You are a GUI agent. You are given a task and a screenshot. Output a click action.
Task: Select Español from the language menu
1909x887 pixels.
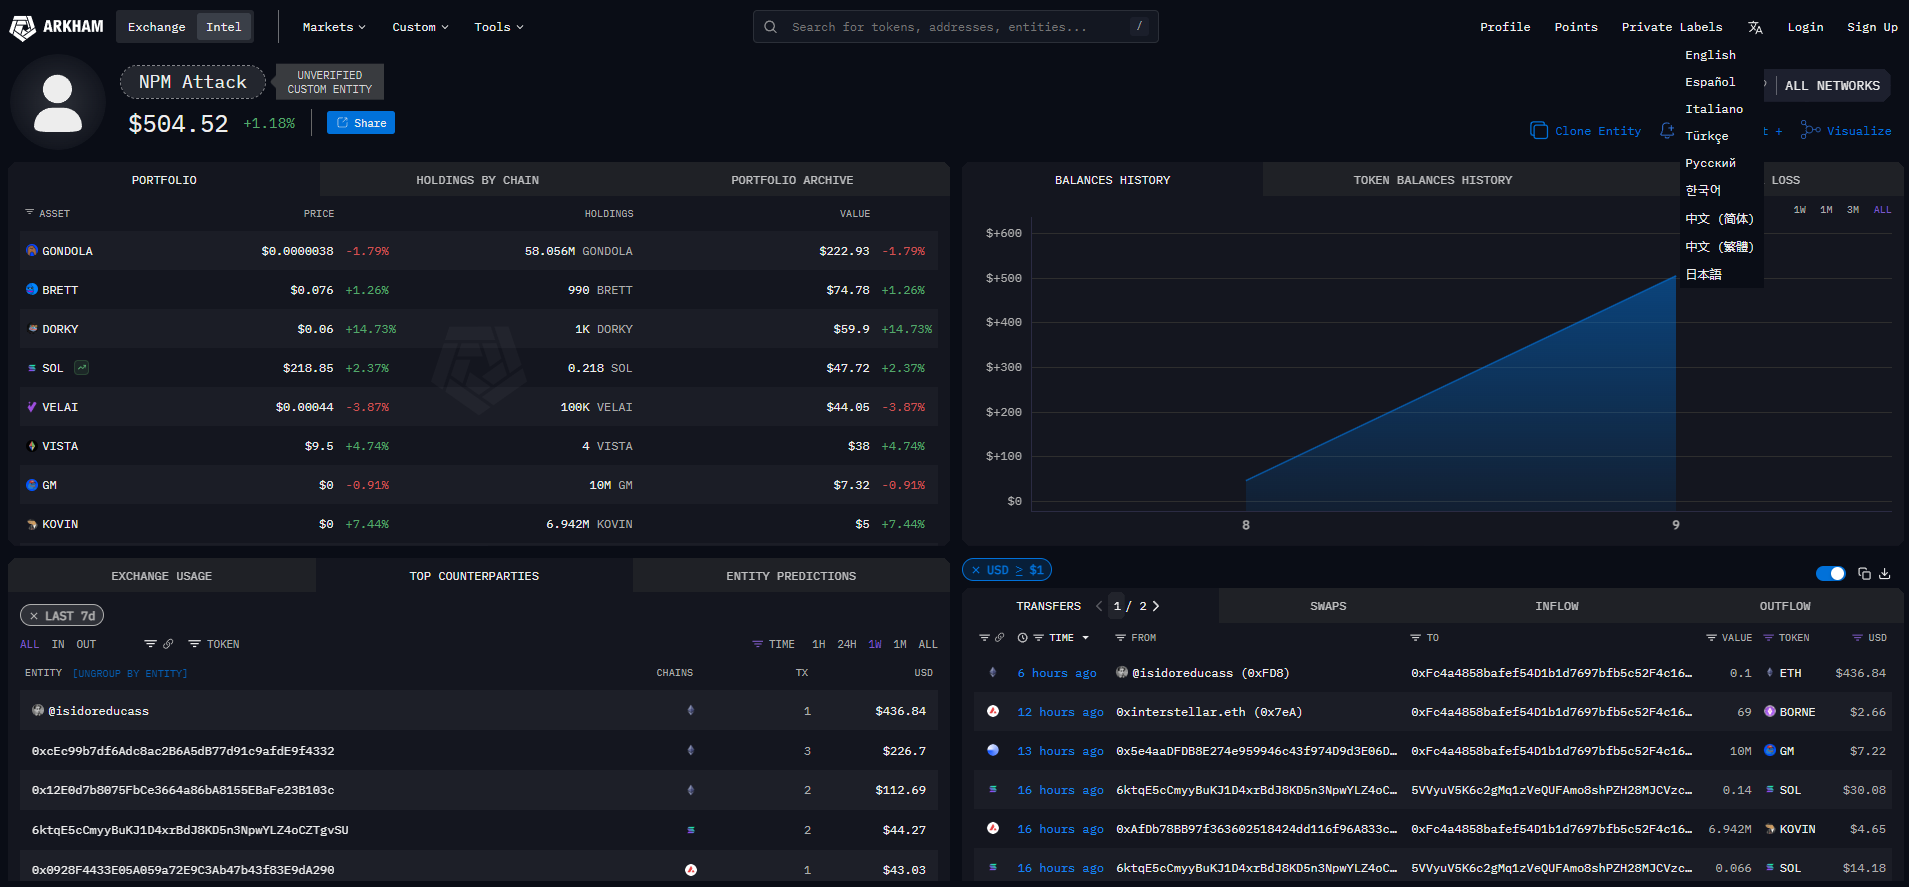coord(1710,82)
